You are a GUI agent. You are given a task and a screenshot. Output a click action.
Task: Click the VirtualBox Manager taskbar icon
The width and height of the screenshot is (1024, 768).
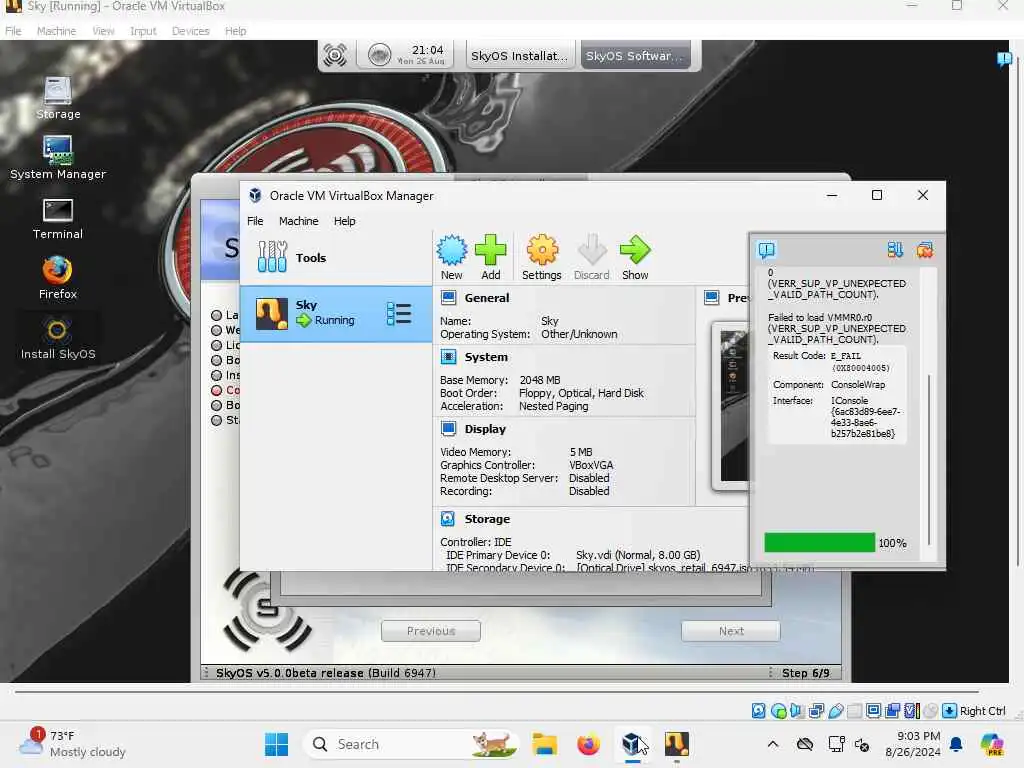632,744
